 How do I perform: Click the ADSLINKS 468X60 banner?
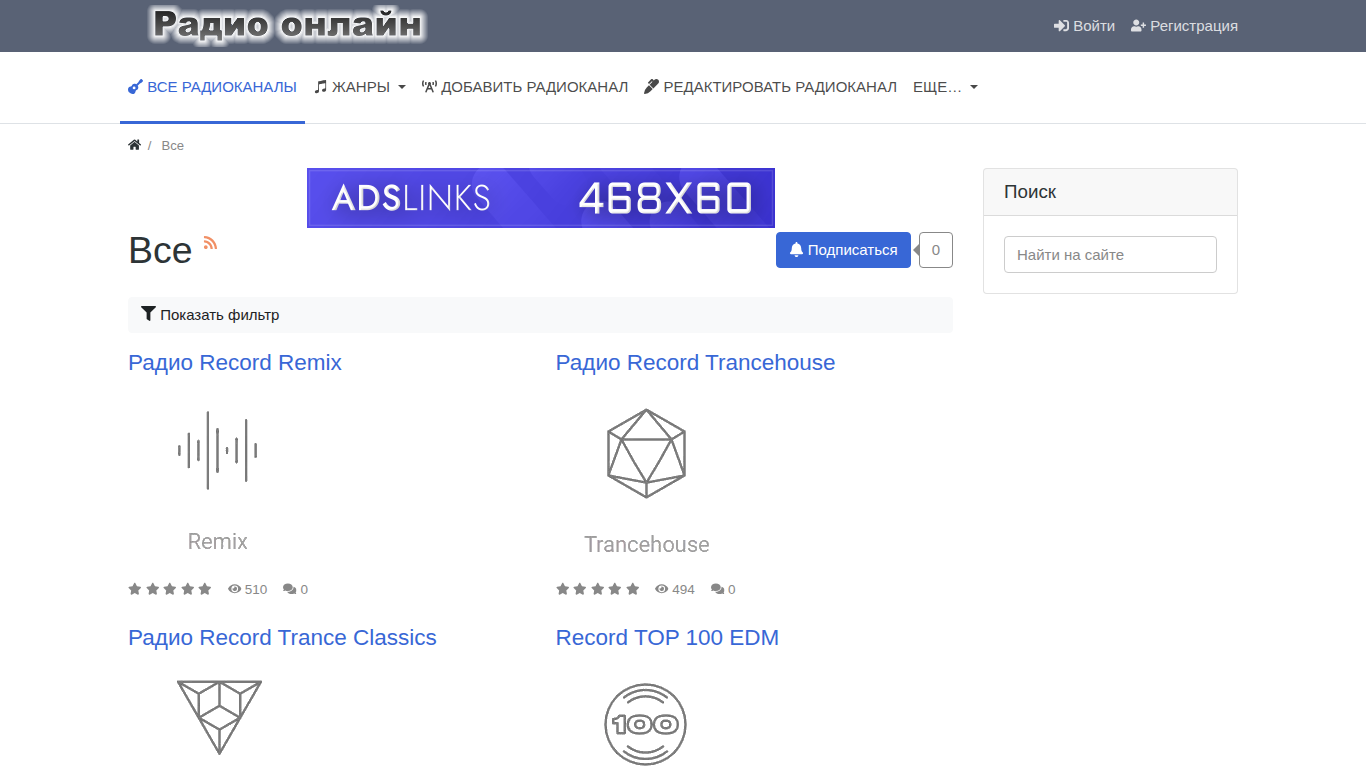point(541,198)
